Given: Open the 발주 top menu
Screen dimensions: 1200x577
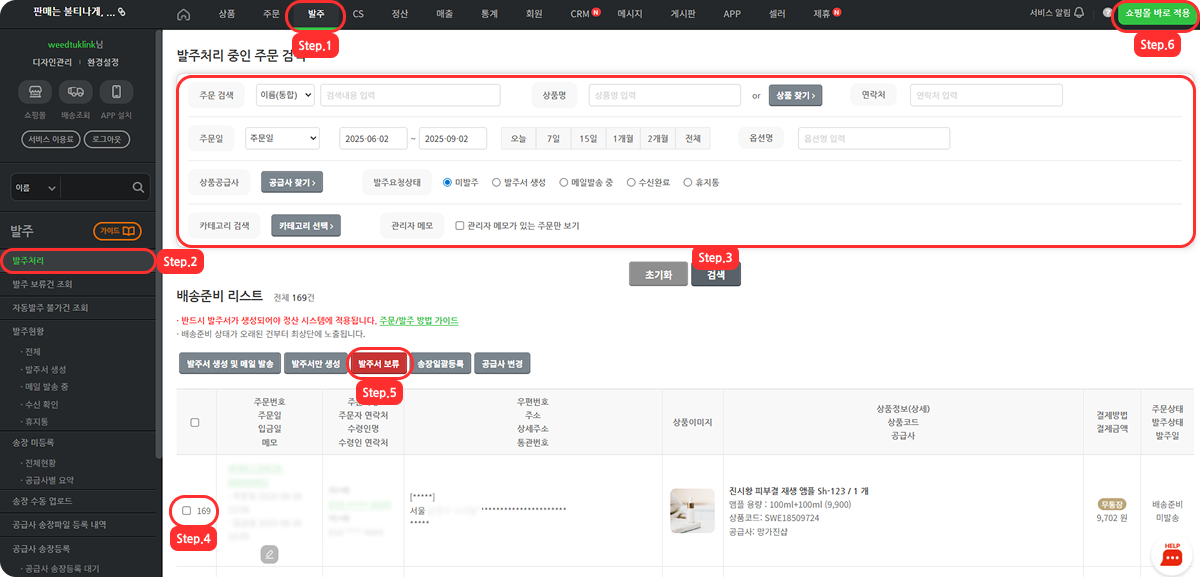Looking at the screenshot, I should [315, 14].
